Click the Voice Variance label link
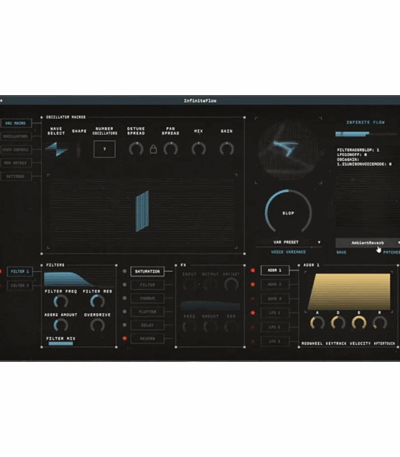 [x=288, y=252]
